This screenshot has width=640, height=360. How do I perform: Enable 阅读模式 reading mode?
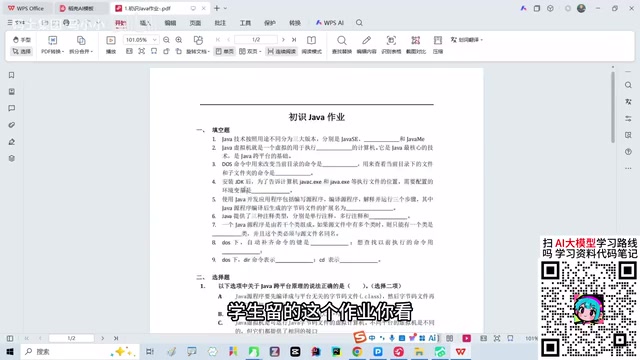click(311, 51)
